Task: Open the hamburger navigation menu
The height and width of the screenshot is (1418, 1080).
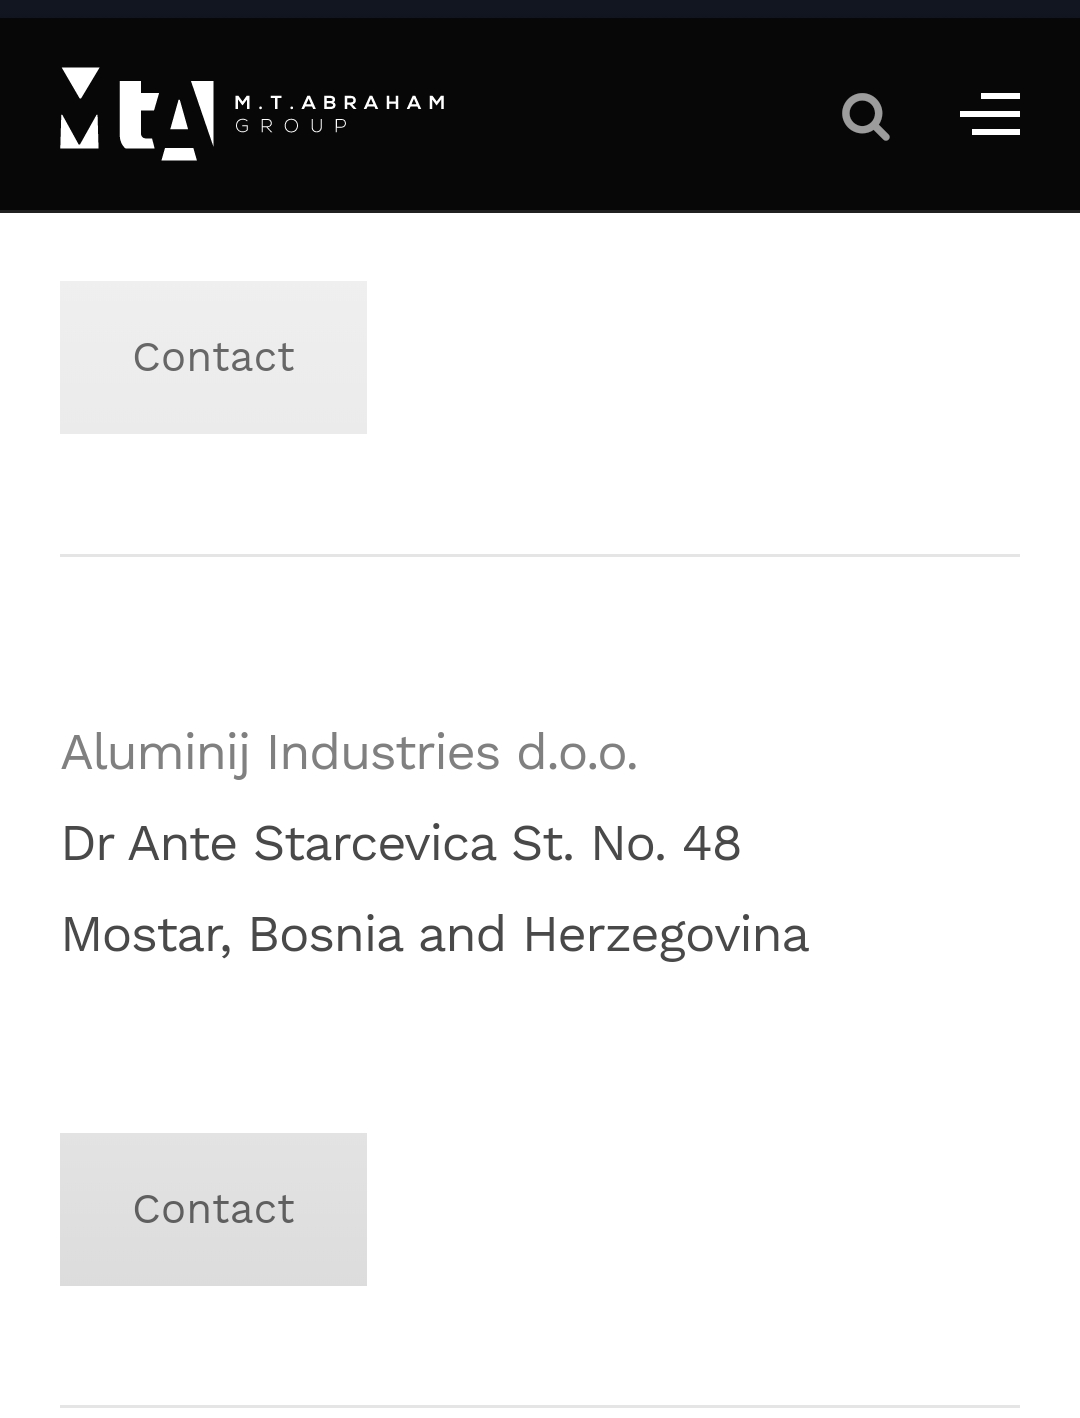Action: tap(989, 114)
